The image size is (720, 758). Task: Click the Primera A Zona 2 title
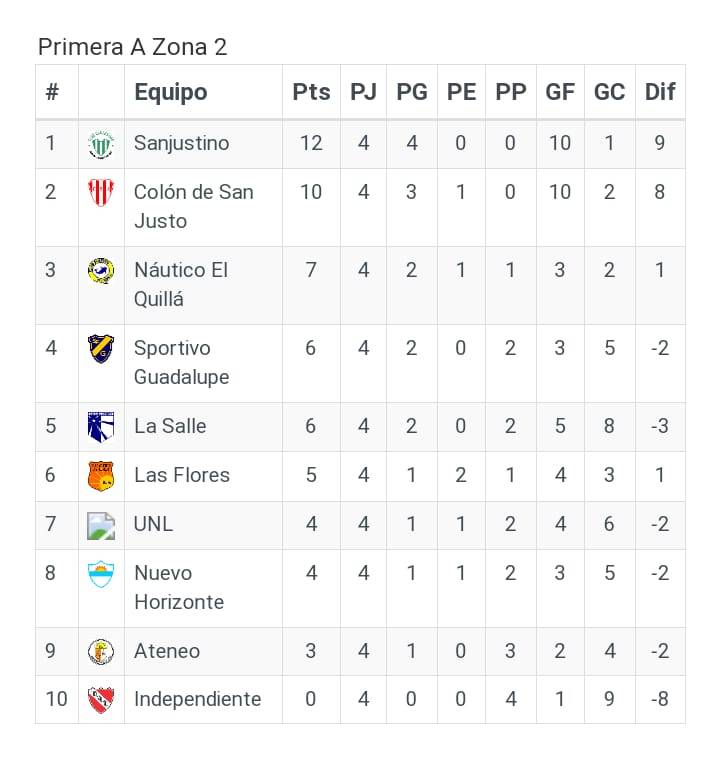click(133, 47)
